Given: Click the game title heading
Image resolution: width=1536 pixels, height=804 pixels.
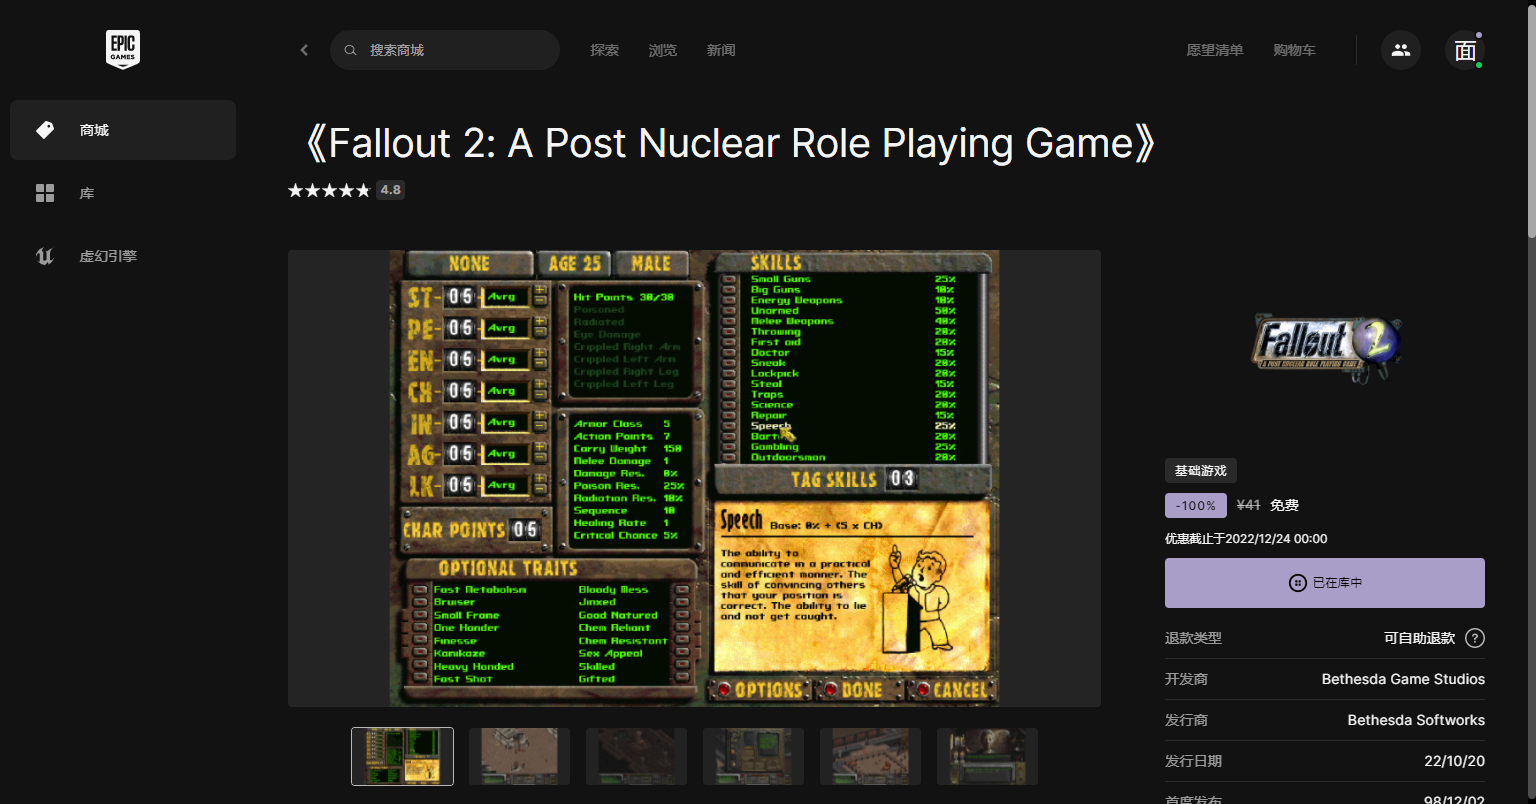Looking at the screenshot, I should coord(729,144).
